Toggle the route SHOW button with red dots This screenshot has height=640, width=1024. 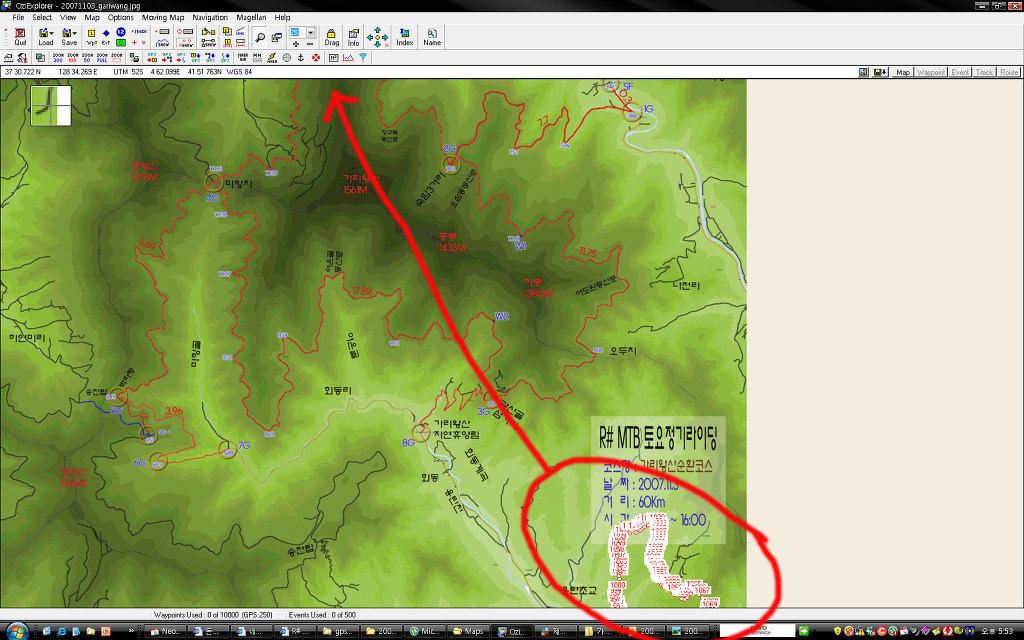click(x=185, y=42)
